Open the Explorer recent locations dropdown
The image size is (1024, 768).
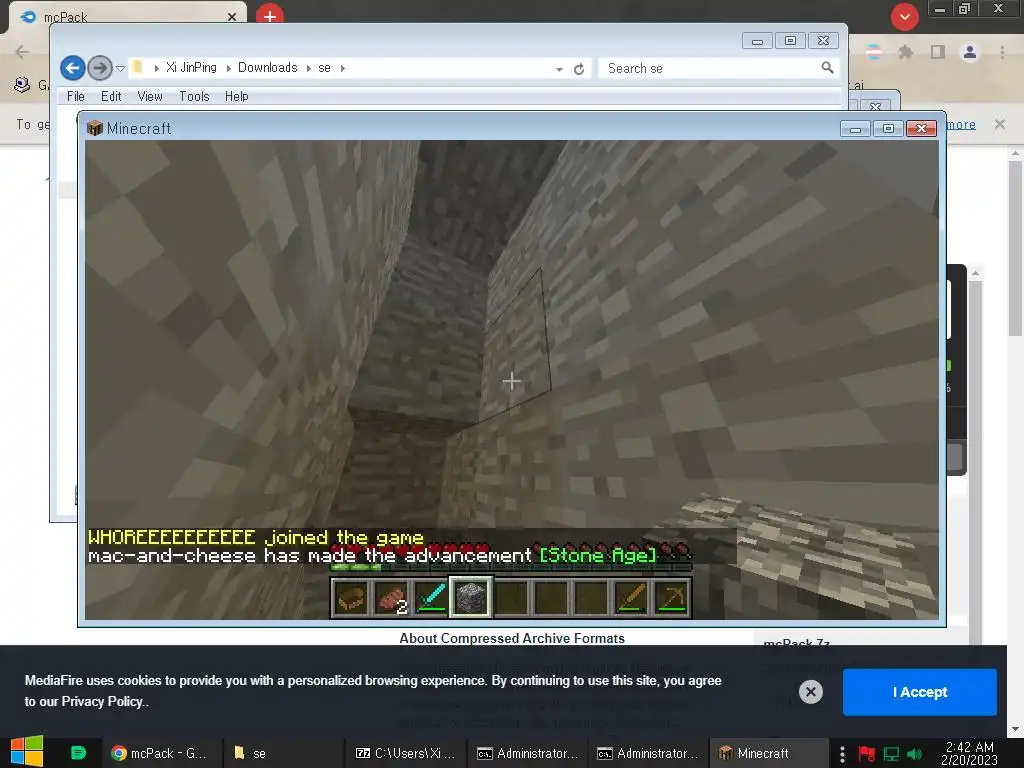coord(120,68)
